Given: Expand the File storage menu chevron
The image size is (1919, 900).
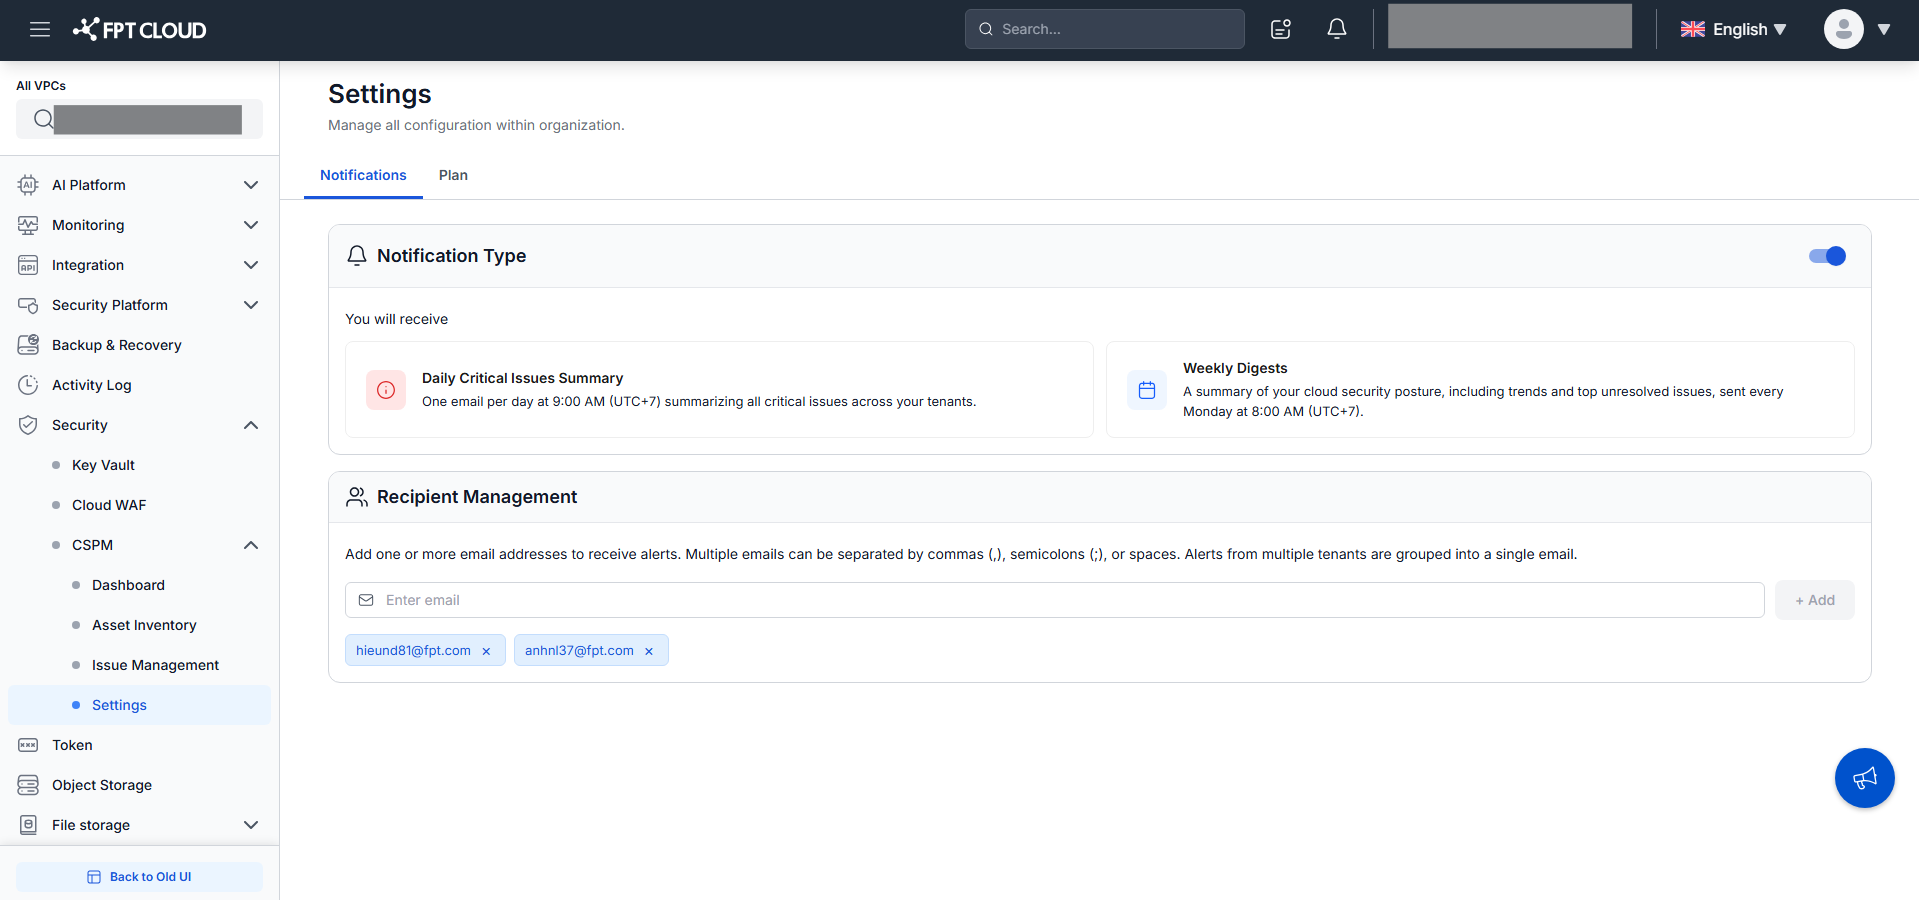Looking at the screenshot, I should (251, 825).
